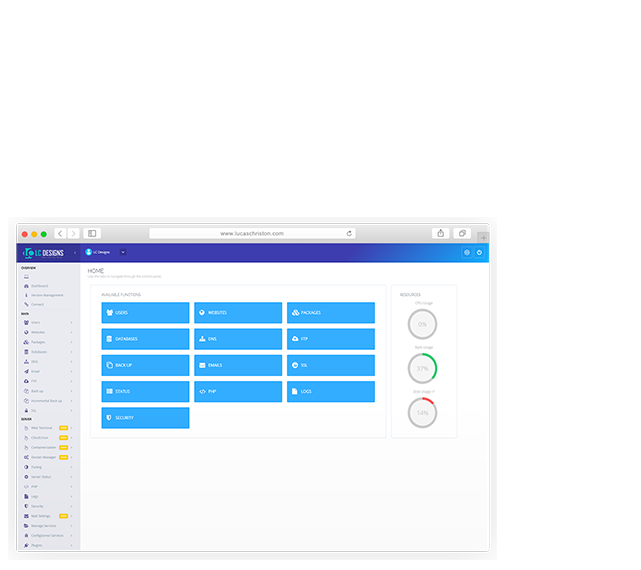Click the Docker Manager sidebar icon
Screen dimensions: 641x570
pos(26,456)
